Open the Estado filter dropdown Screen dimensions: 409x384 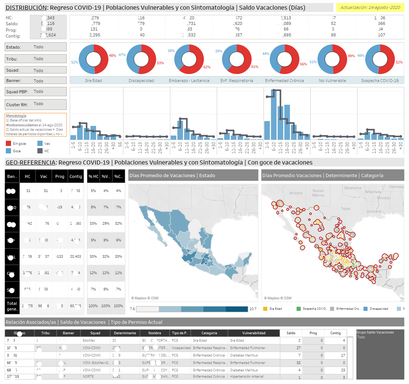coord(36,47)
